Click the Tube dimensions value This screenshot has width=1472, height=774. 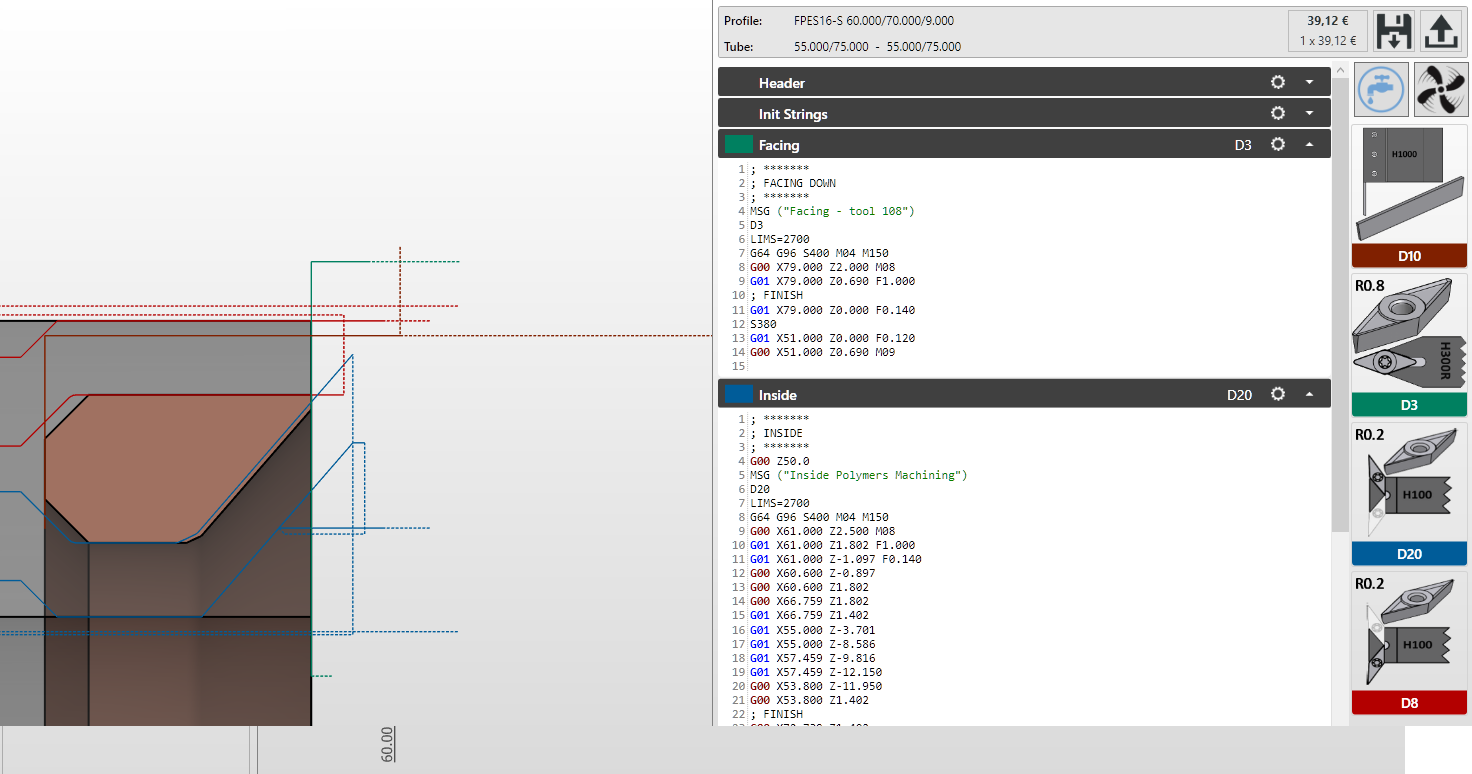[x=877, y=46]
